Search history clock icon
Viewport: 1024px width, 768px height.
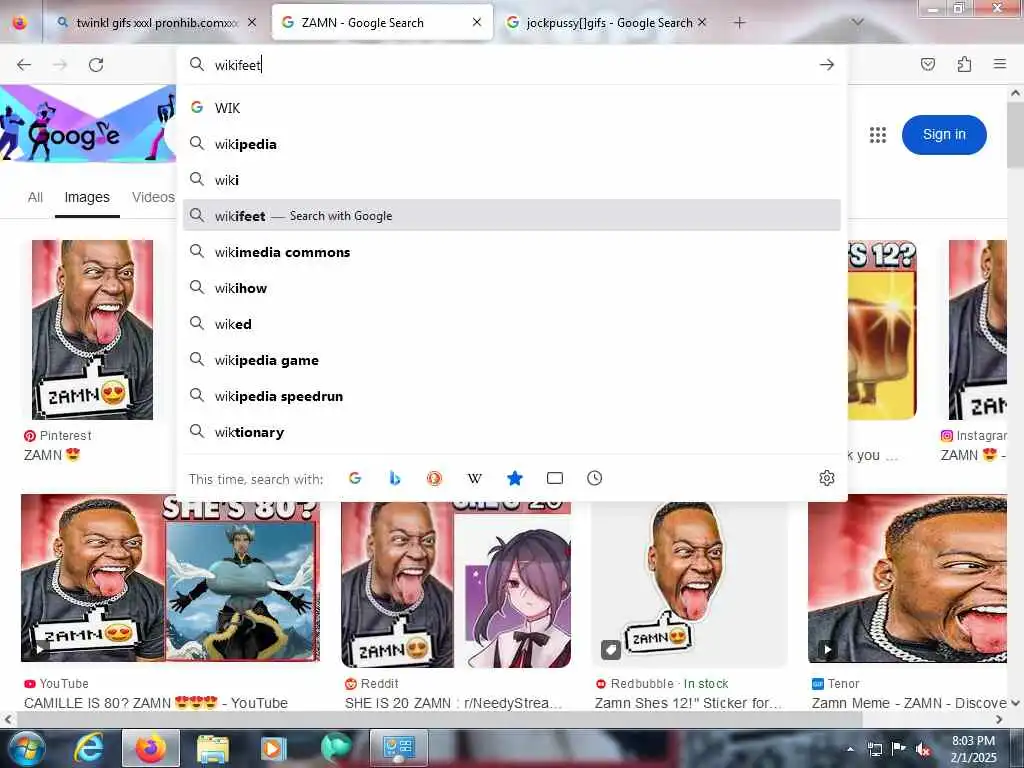tap(594, 478)
